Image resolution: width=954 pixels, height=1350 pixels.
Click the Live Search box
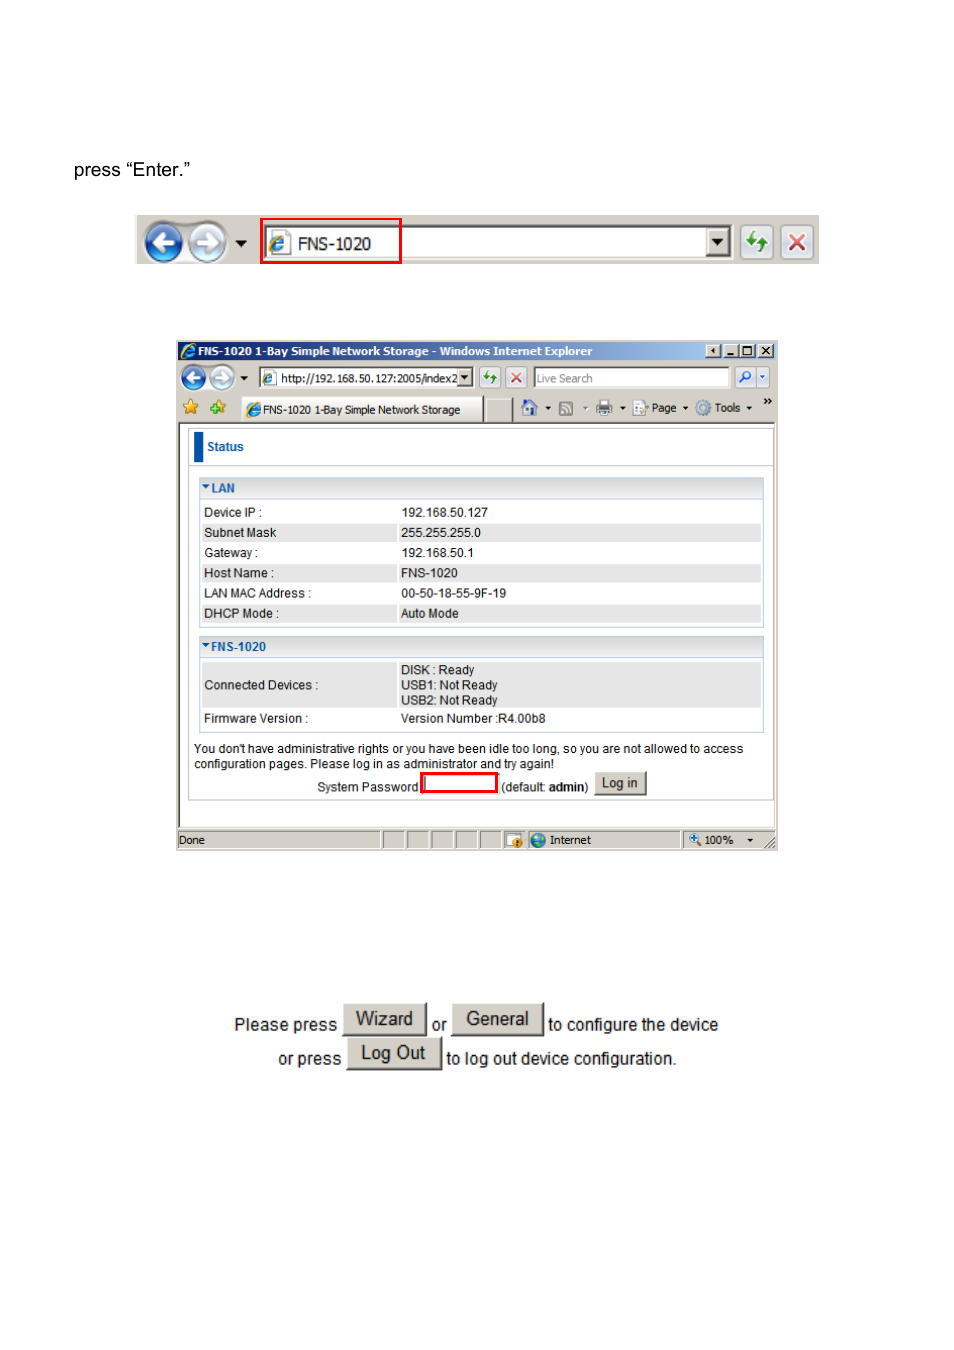point(631,378)
